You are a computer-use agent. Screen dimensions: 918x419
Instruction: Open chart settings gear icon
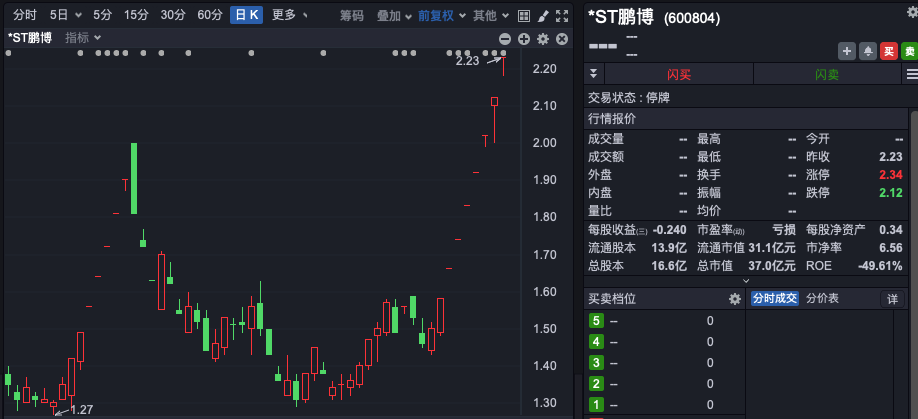(x=543, y=39)
